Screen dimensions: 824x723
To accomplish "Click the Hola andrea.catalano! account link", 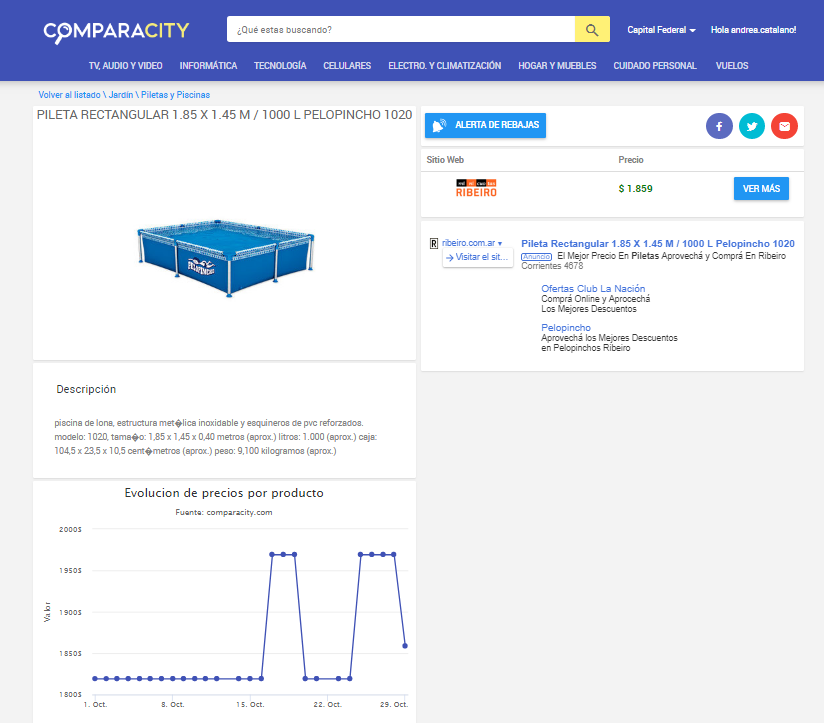I will tap(753, 30).
